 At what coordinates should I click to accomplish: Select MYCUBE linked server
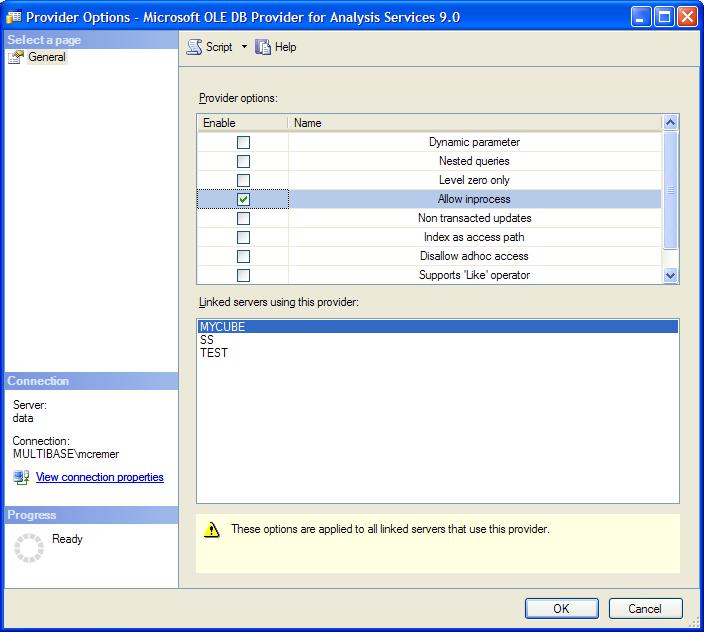click(x=222, y=327)
